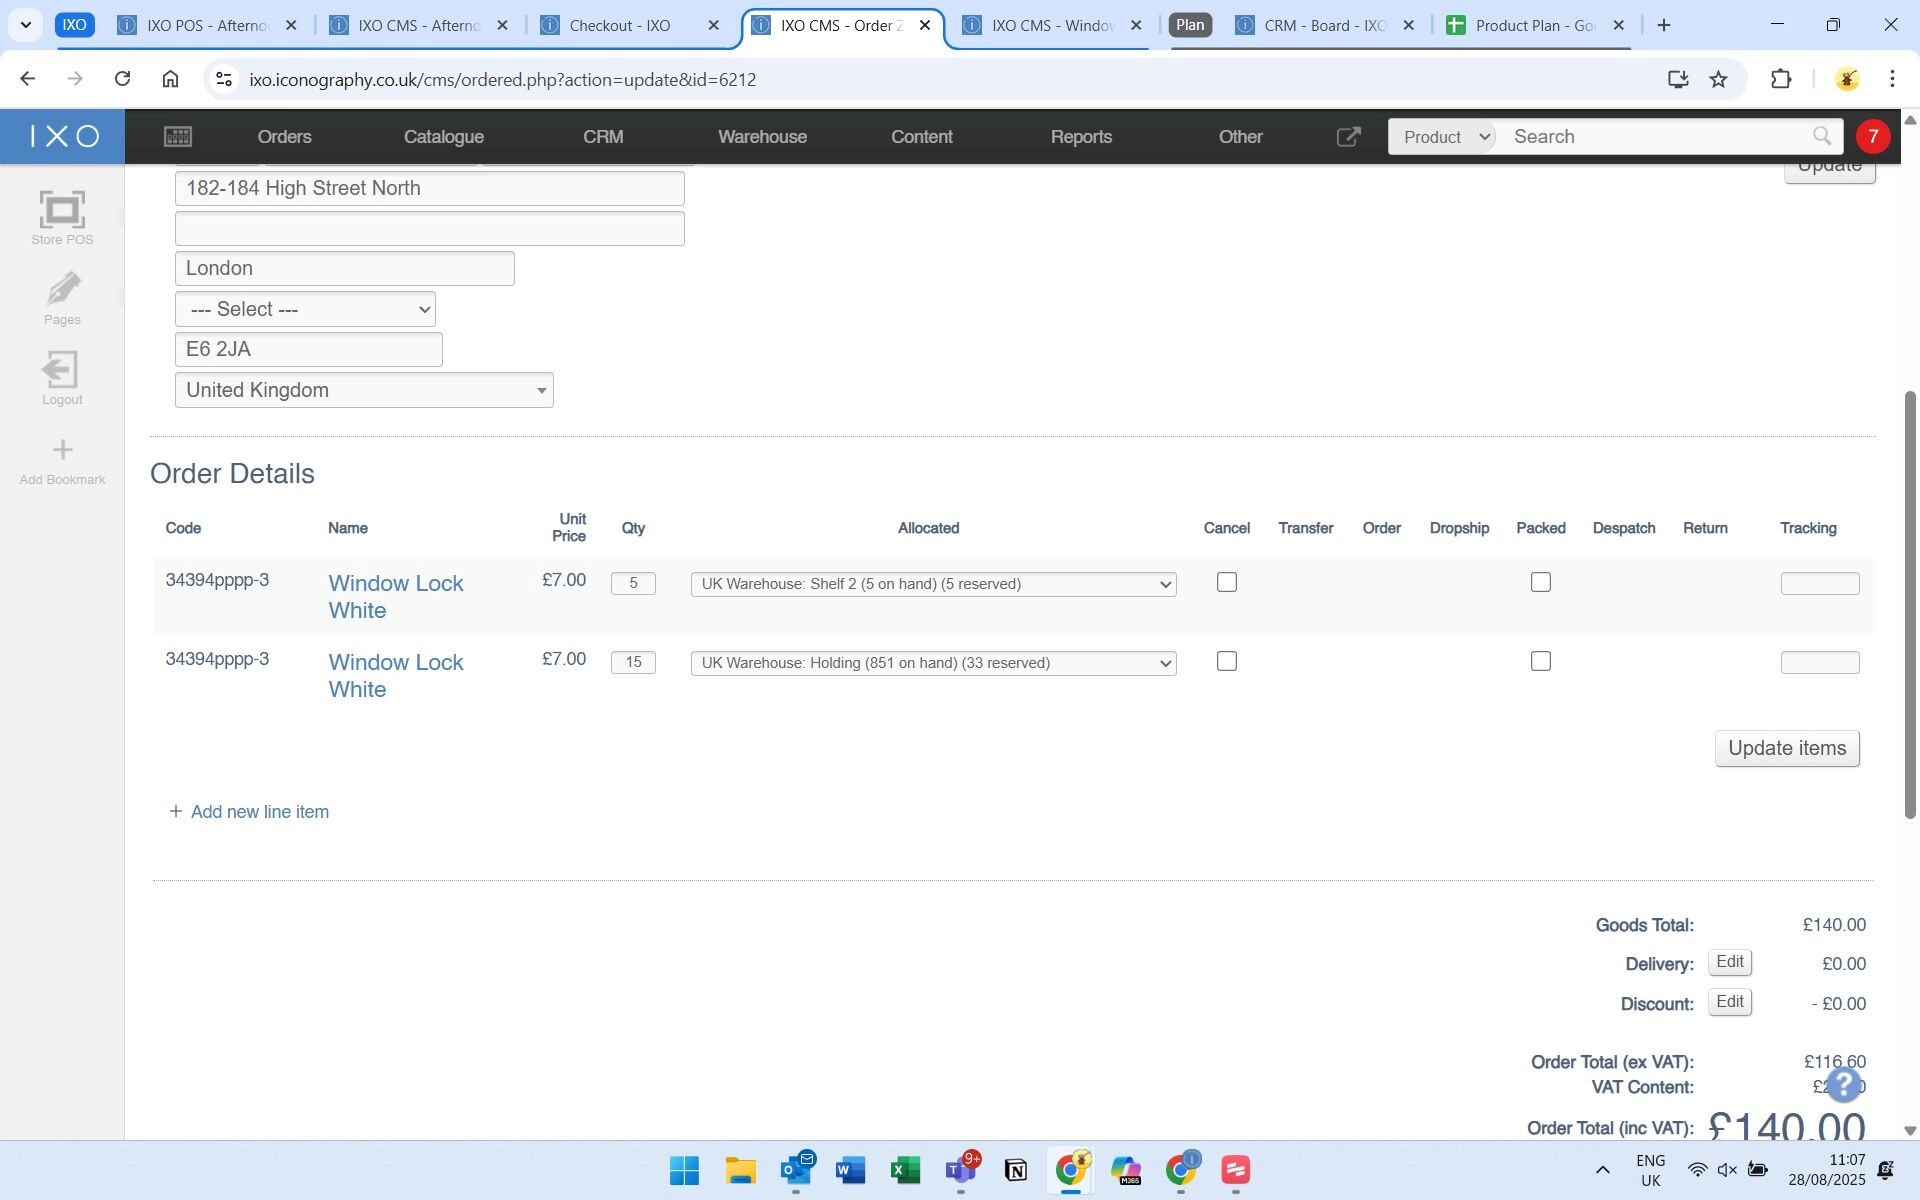Tick Cancel checkbox for the 5-quantity Window Lock
1920x1200 pixels.
(x=1227, y=582)
